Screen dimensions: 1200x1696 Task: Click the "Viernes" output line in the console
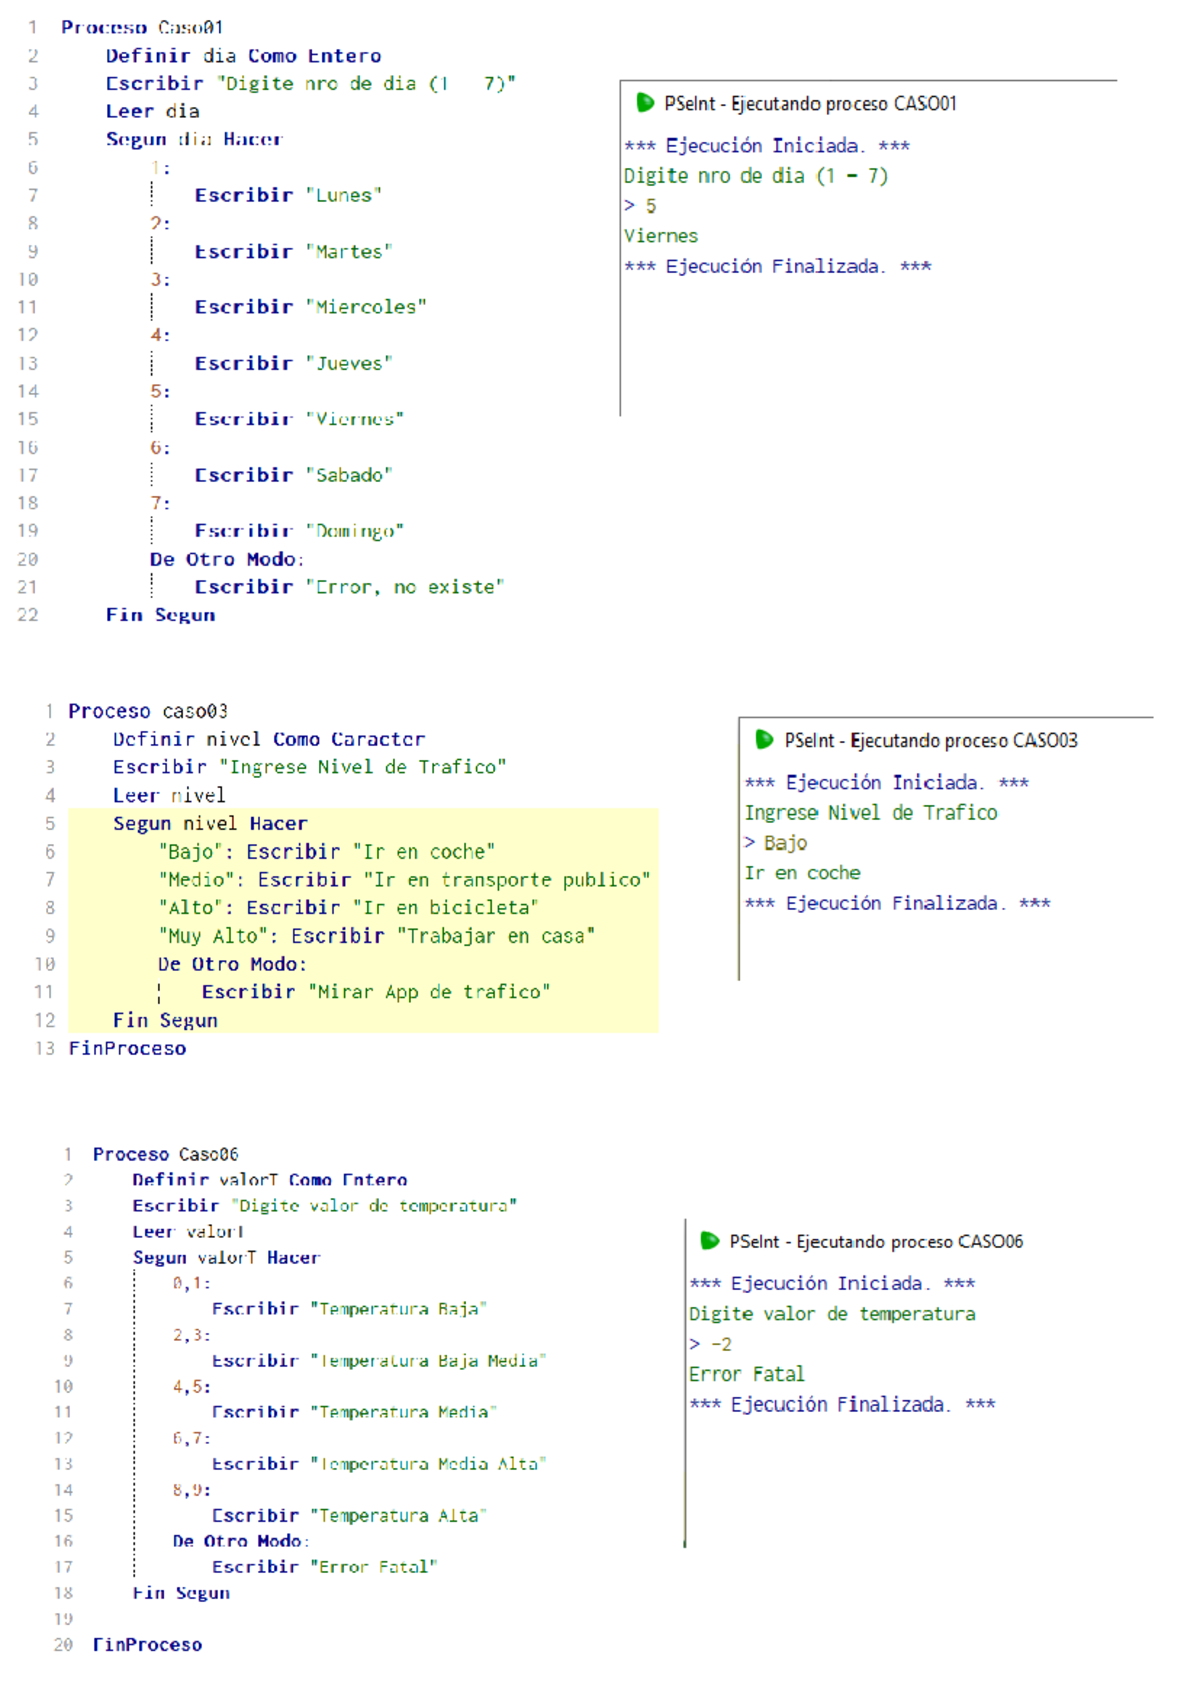click(661, 236)
